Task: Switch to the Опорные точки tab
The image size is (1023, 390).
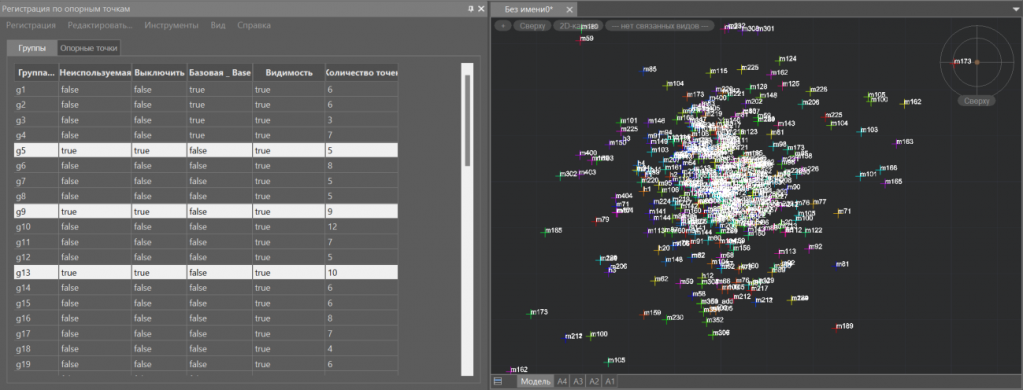Action: [x=88, y=48]
